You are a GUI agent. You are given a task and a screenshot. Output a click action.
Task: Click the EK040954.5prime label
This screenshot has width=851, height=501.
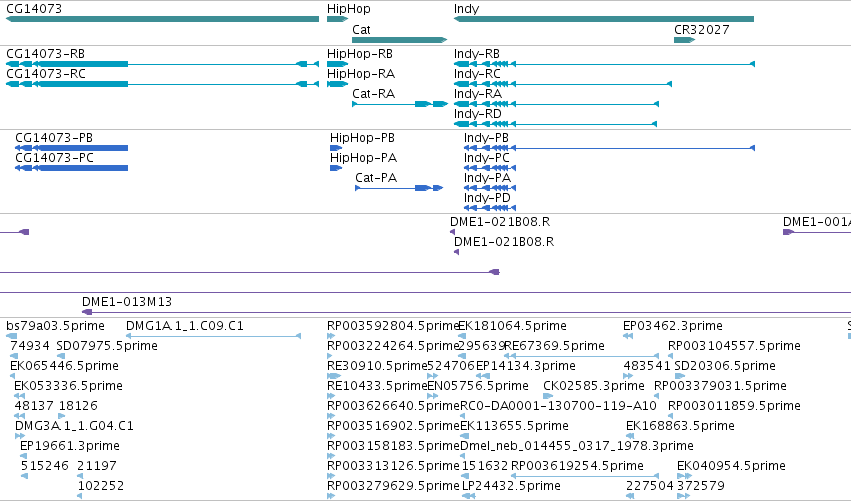731,466
